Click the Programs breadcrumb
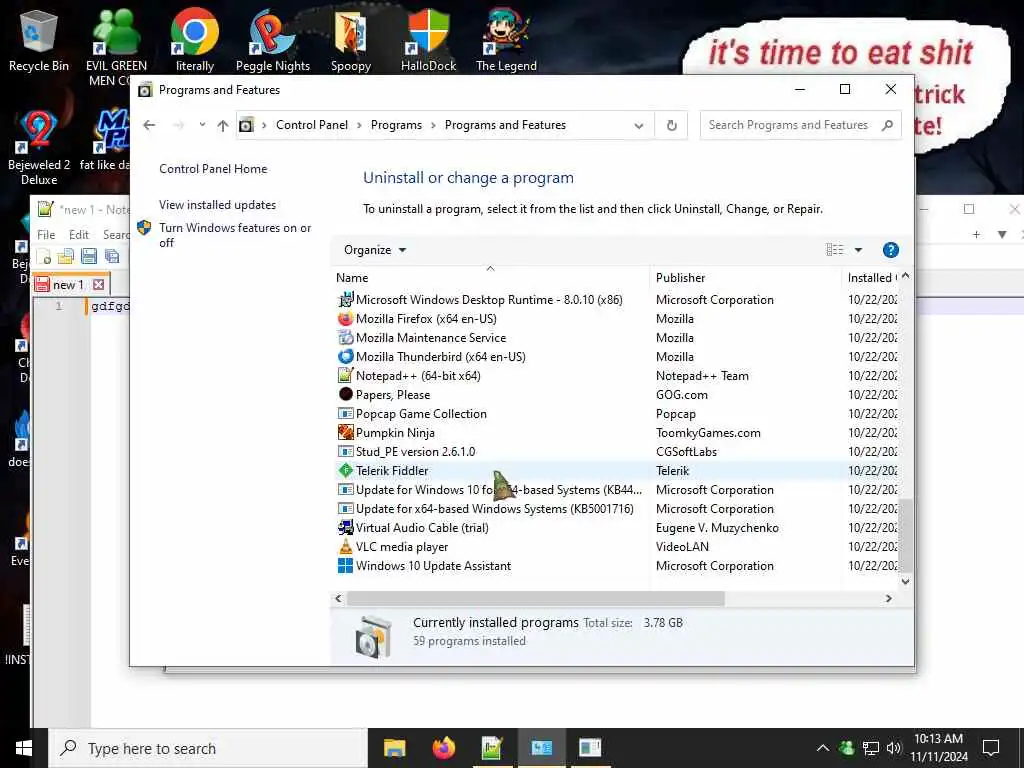 point(396,125)
